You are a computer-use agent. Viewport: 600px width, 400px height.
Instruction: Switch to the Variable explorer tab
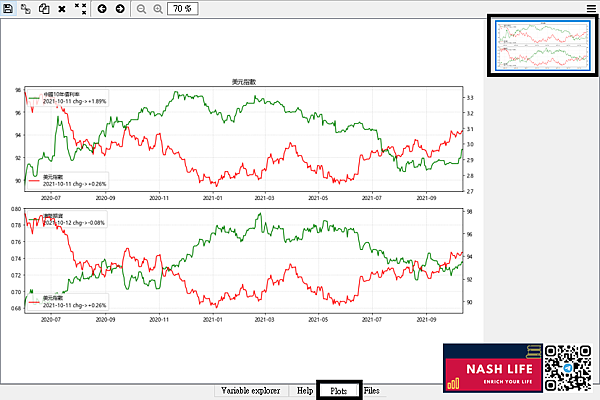pos(251,391)
